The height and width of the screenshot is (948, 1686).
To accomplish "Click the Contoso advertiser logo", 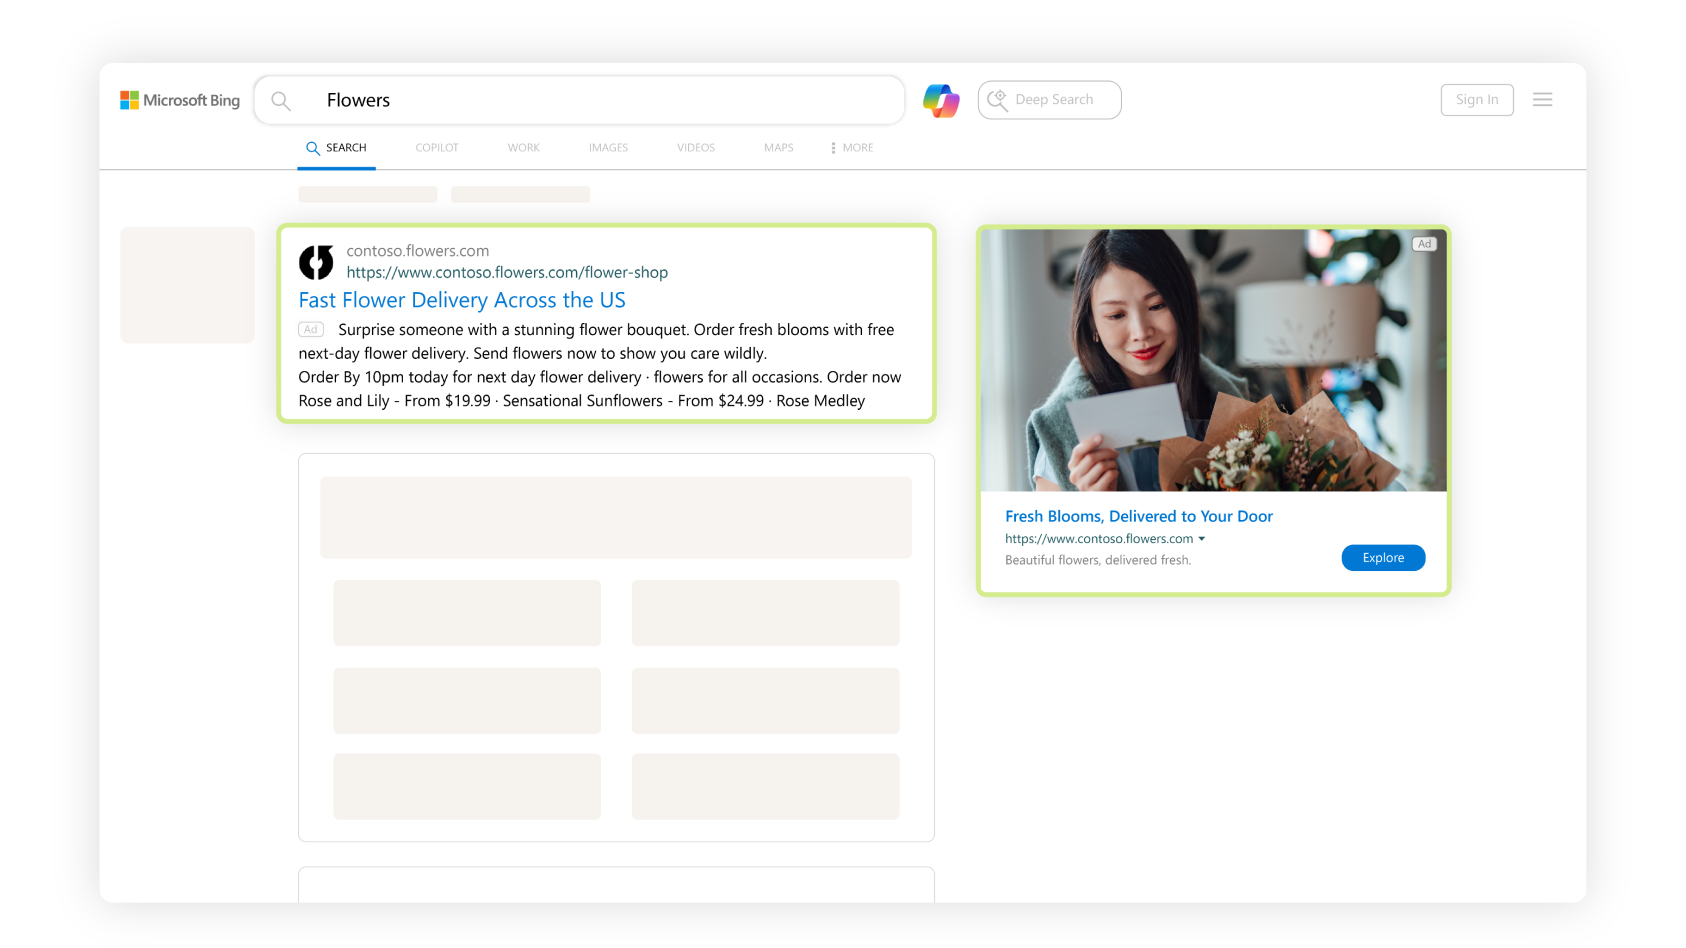I will pyautogui.click(x=316, y=262).
